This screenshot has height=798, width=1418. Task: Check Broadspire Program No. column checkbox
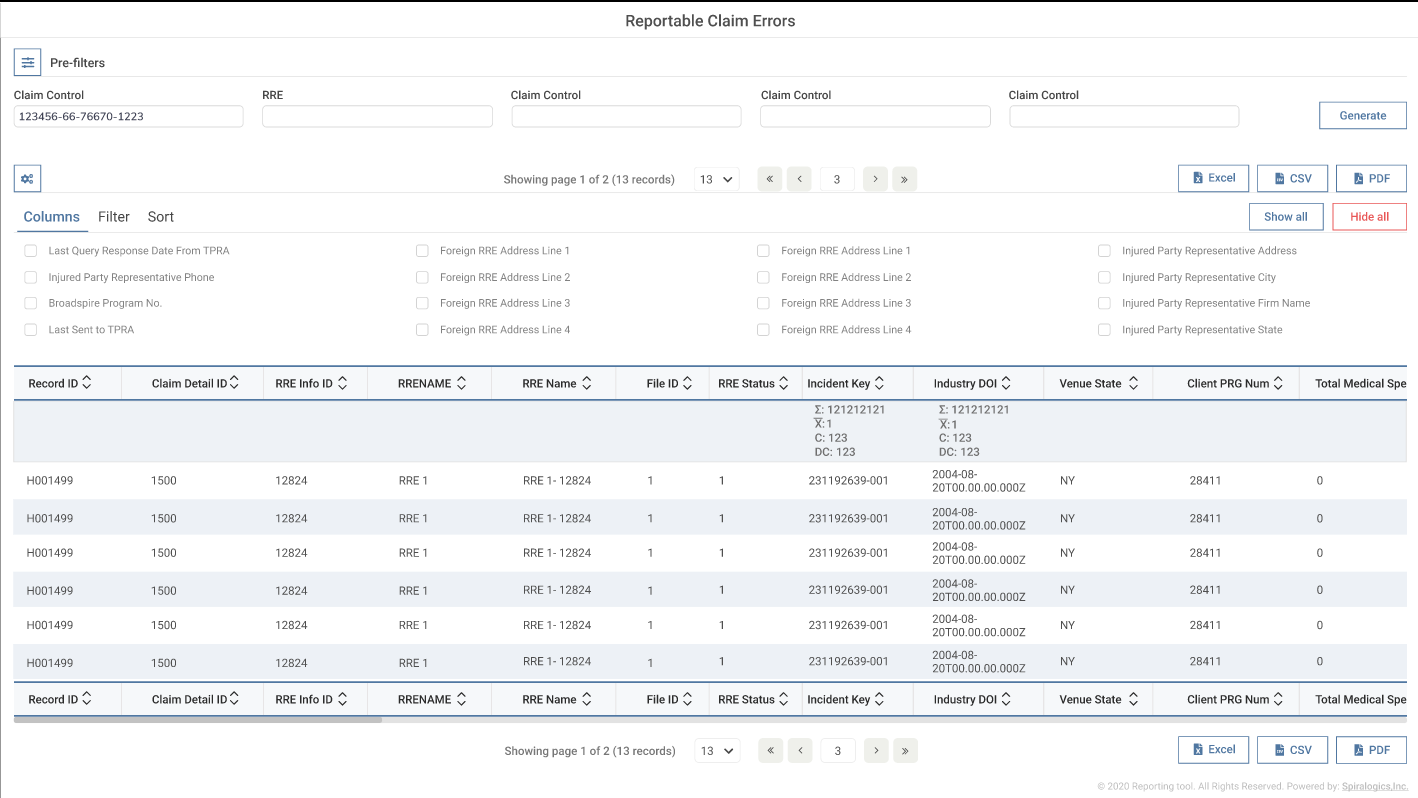(x=31, y=303)
